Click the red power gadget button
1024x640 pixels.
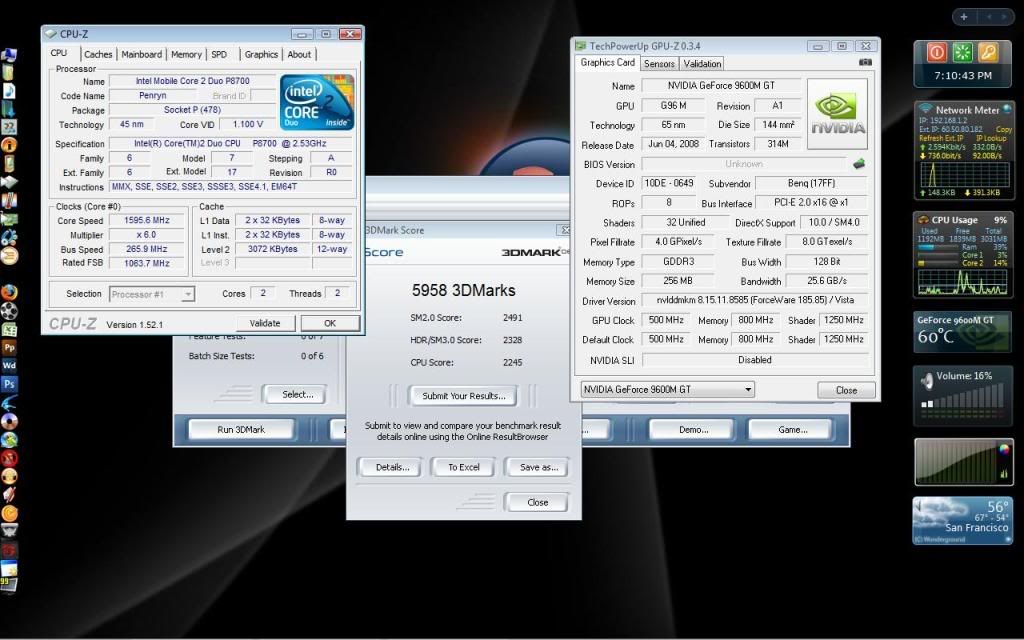tap(937, 52)
